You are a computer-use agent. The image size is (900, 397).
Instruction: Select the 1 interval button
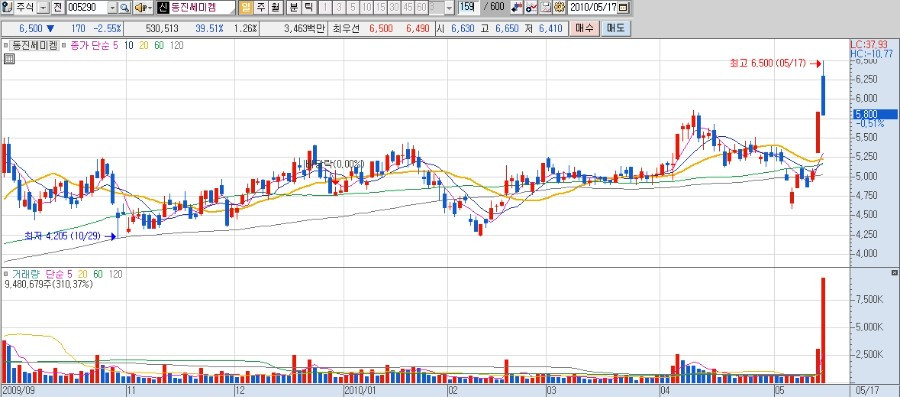tap(325, 8)
